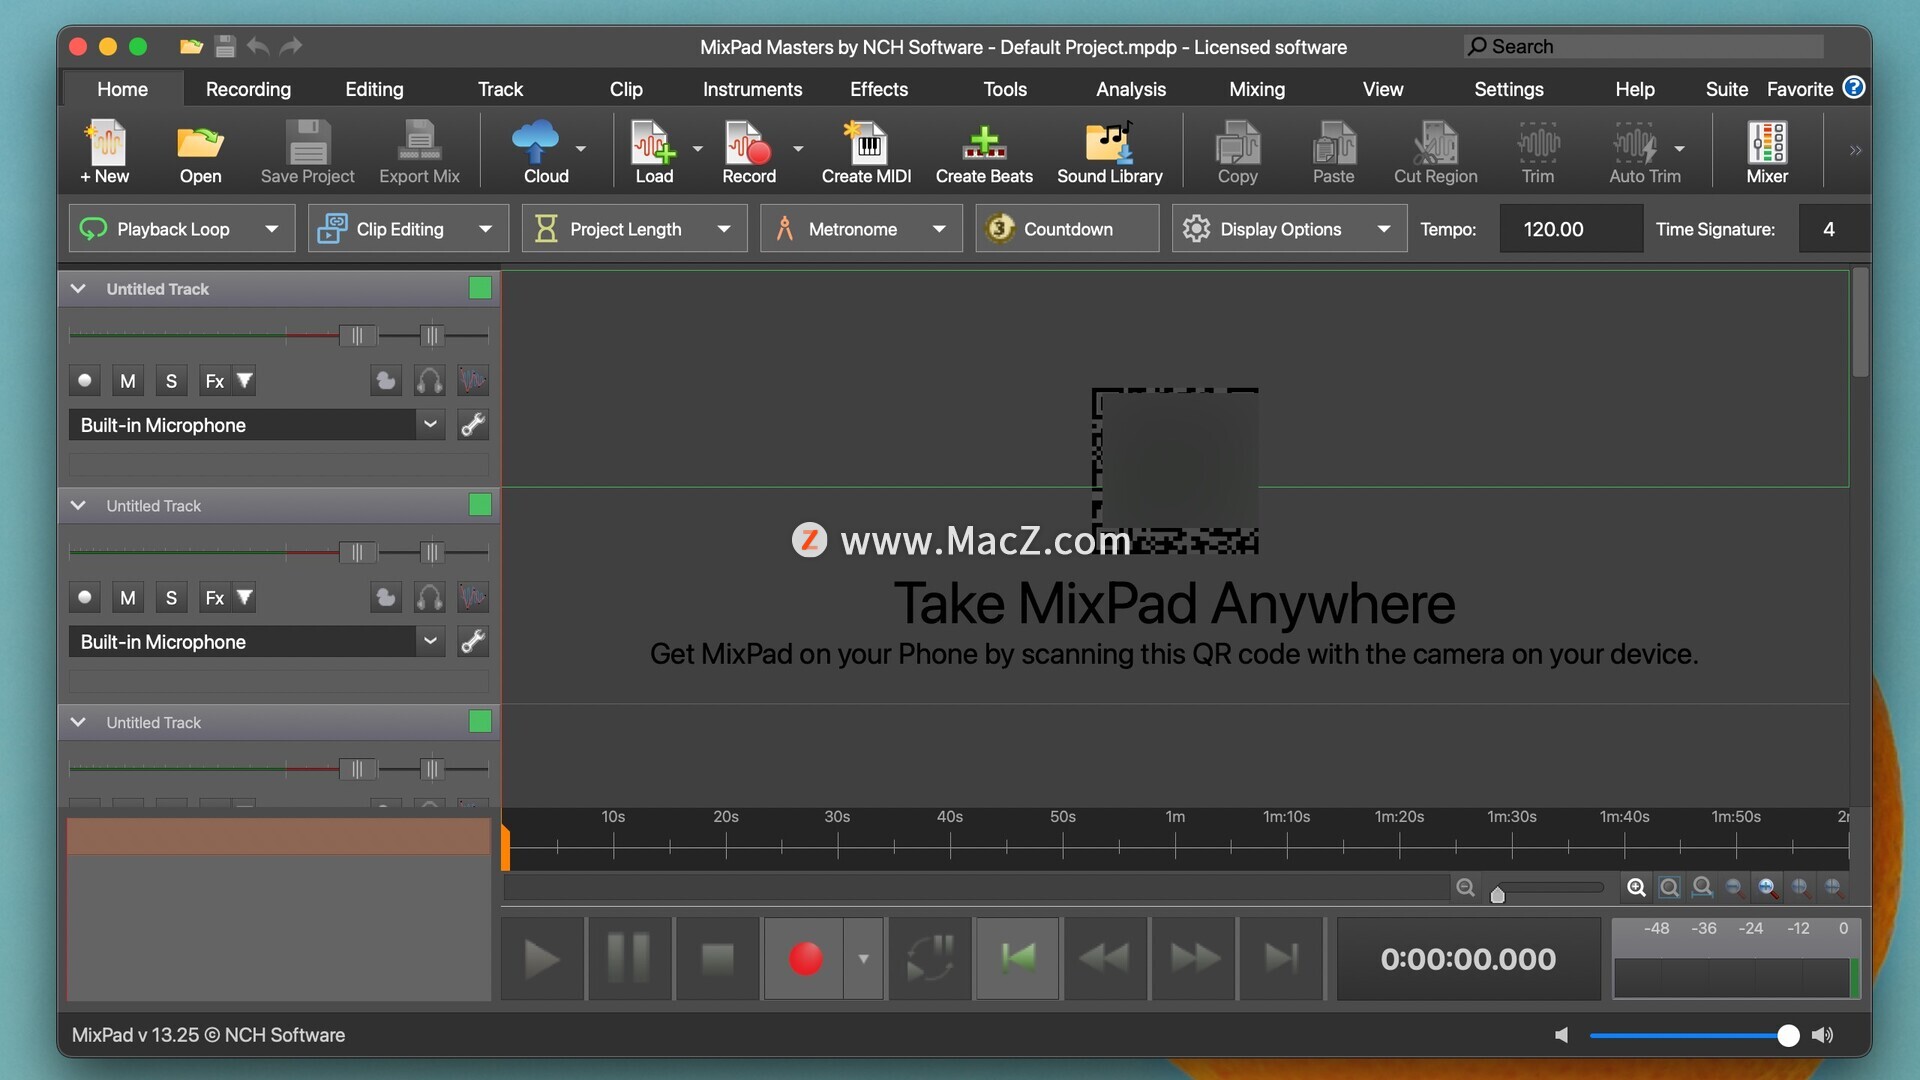This screenshot has height=1080, width=1920.
Task: Click the Tempo value field
Action: 1570,229
